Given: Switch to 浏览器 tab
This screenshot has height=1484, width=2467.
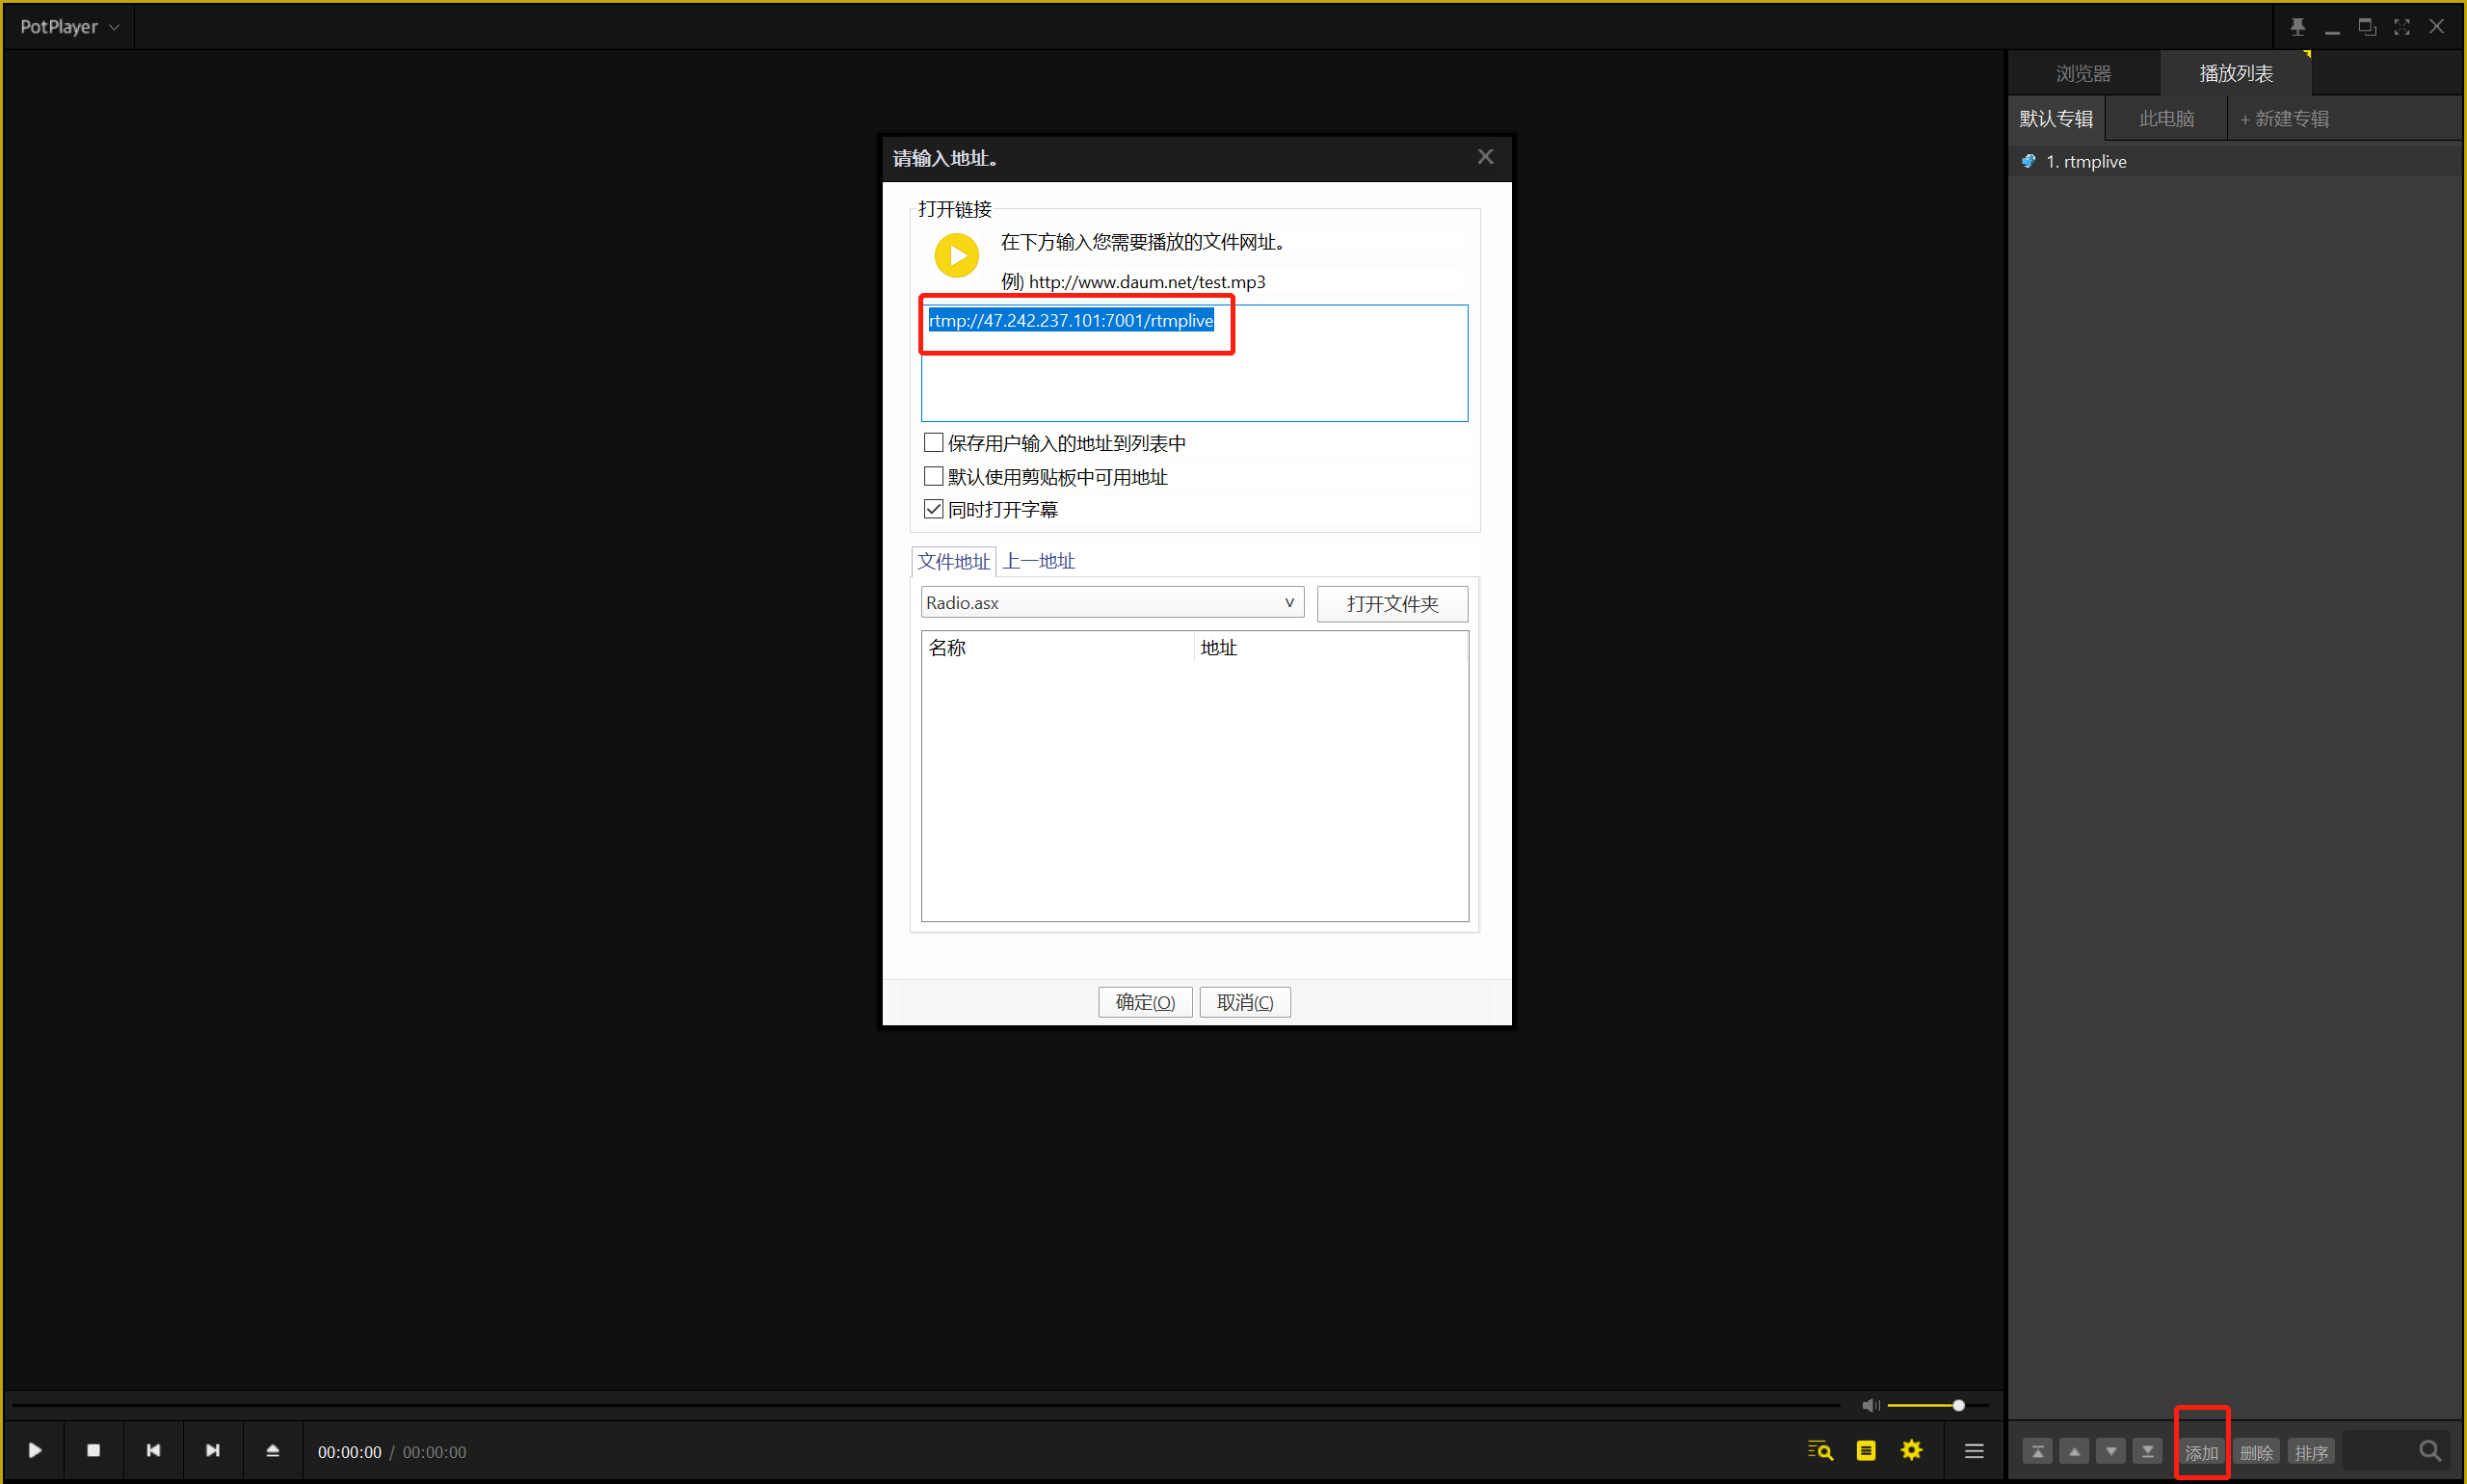Looking at the screenshot, I should [x=2083, y=73].
